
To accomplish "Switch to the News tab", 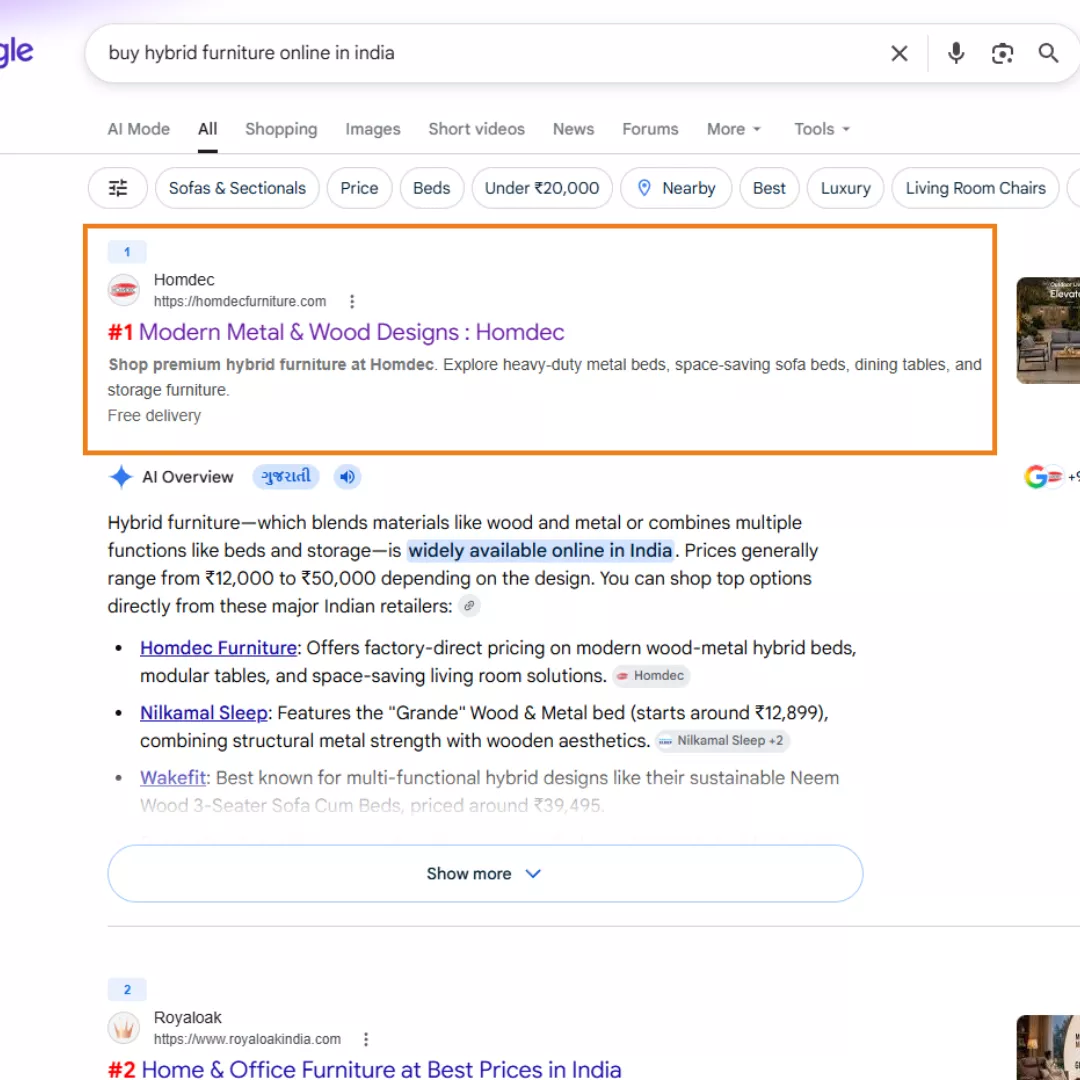I will pyautogui.click(x=573, y=129).
